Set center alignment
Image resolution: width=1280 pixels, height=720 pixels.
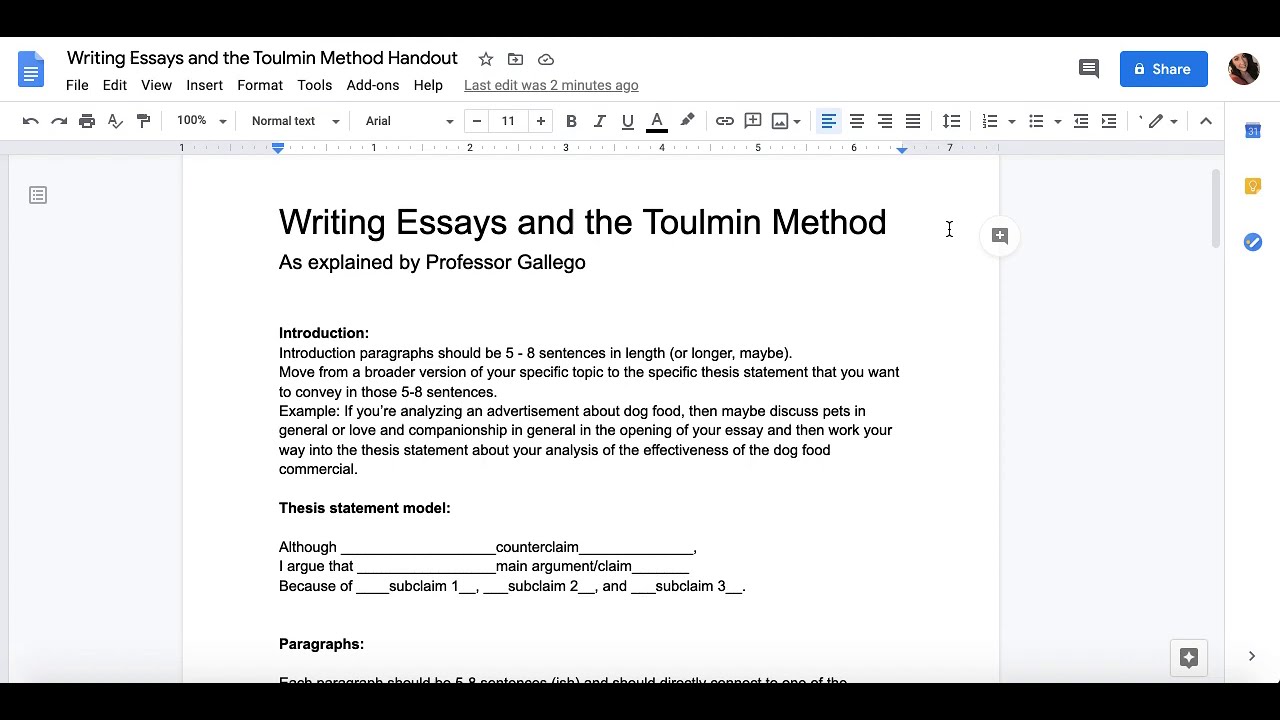click(x=857, y=121)
